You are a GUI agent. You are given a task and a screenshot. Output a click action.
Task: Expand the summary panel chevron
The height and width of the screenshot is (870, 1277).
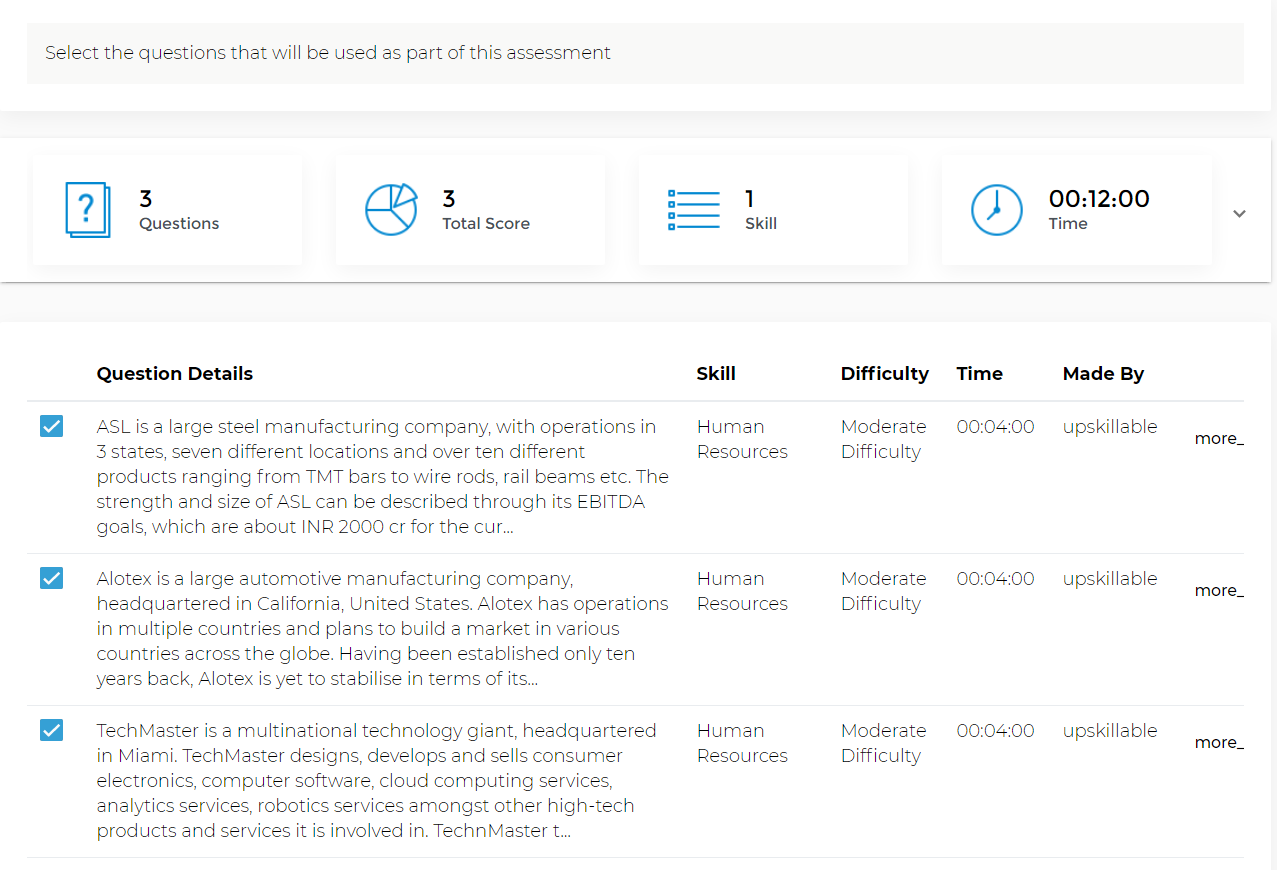(1239, 213)
